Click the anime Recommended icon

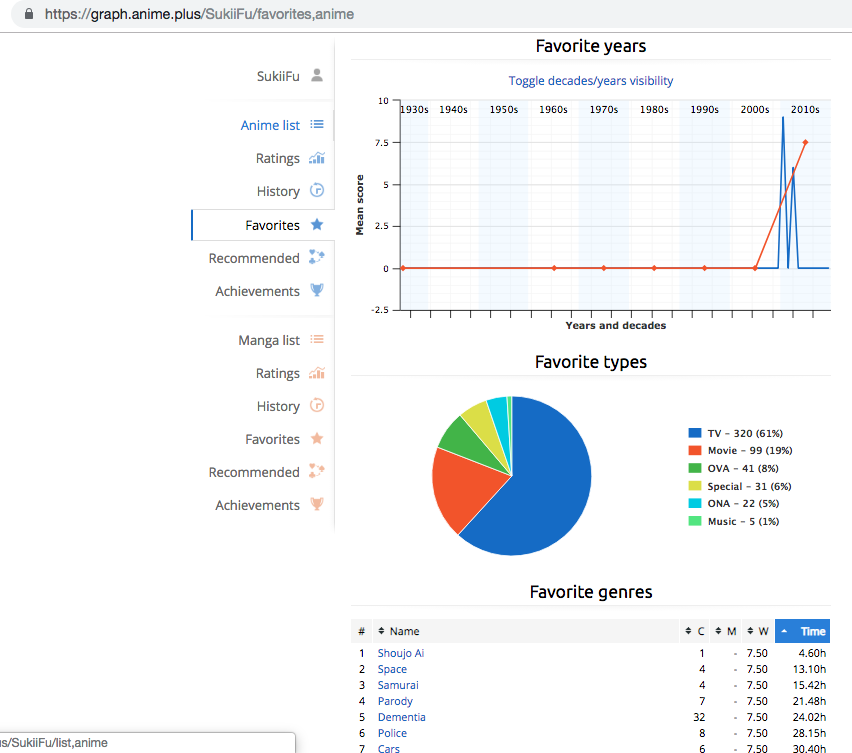pyautogui.click(x=317, y=258)
